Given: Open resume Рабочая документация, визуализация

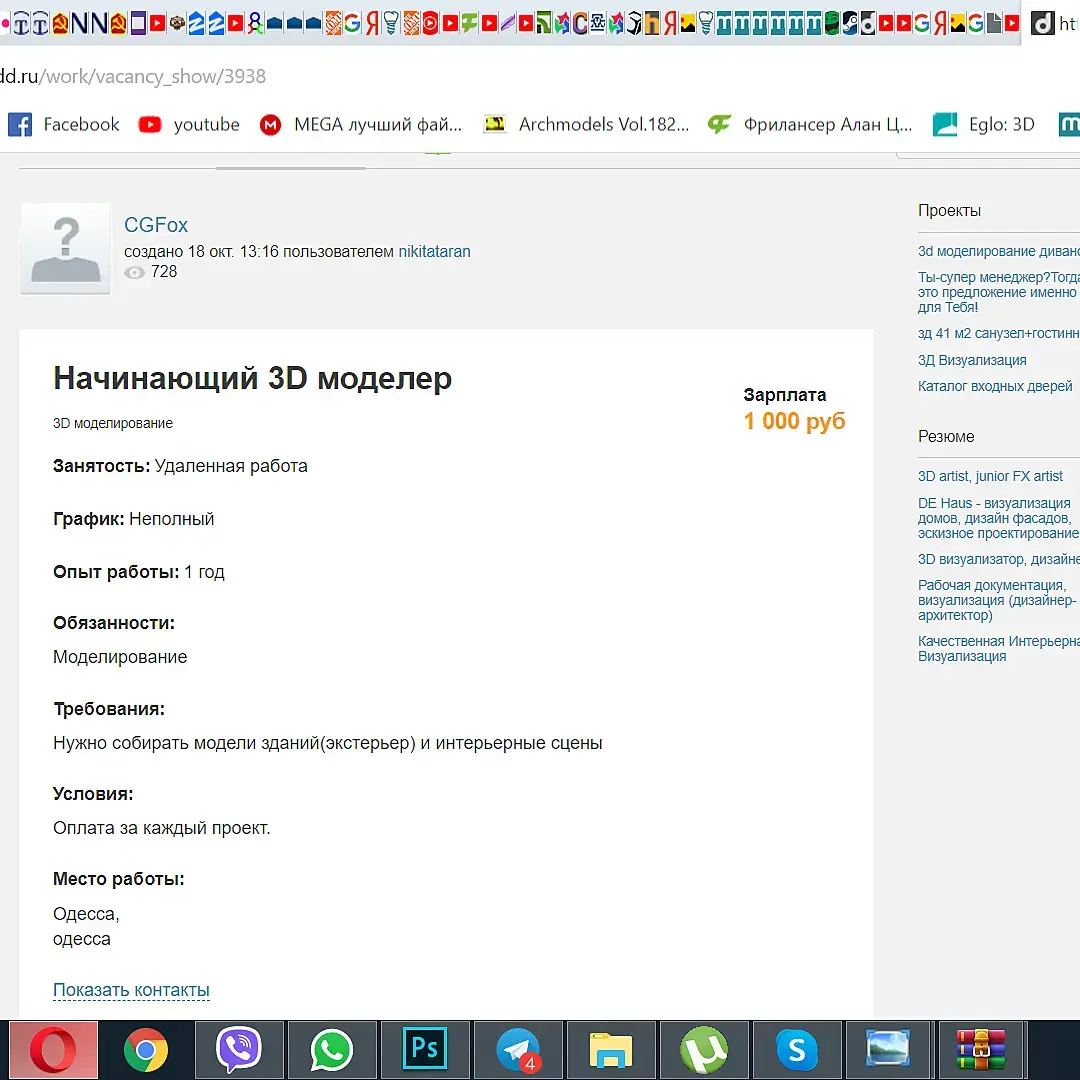Looking at the screenshot, I should click(x=997, y=600).
